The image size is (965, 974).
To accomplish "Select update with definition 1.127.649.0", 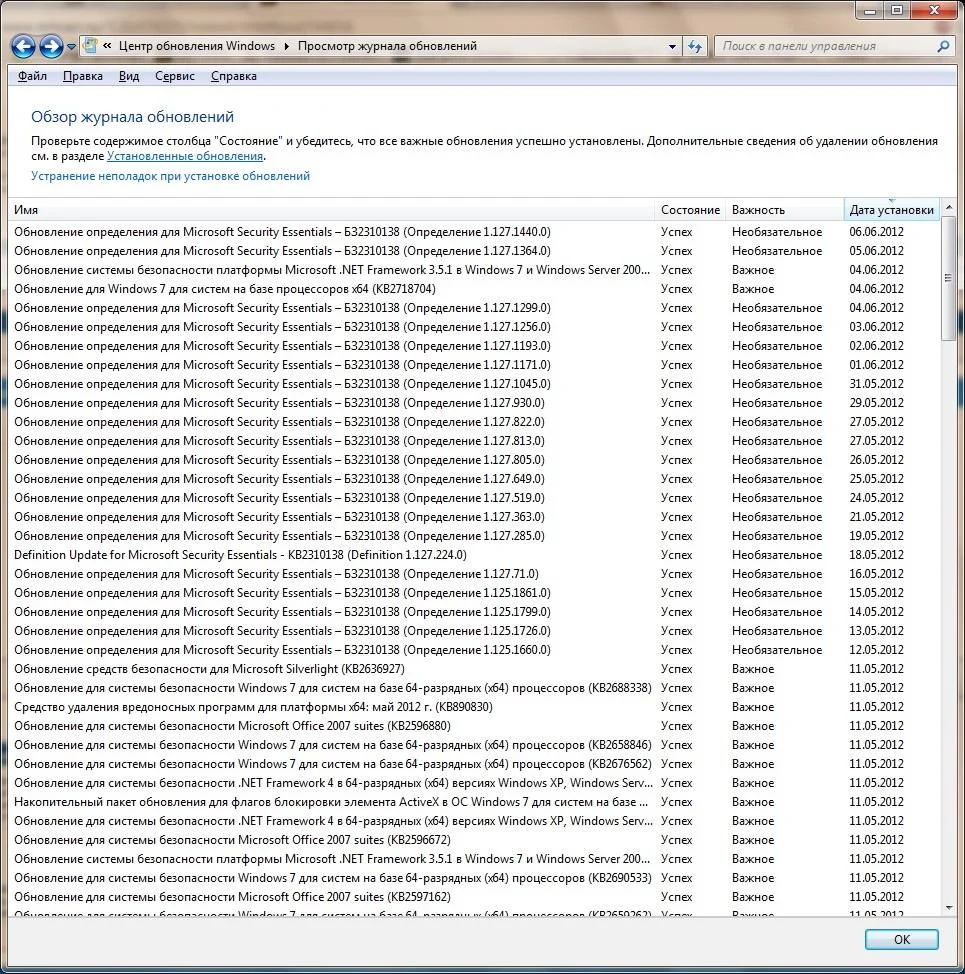I will pos(474,479).
